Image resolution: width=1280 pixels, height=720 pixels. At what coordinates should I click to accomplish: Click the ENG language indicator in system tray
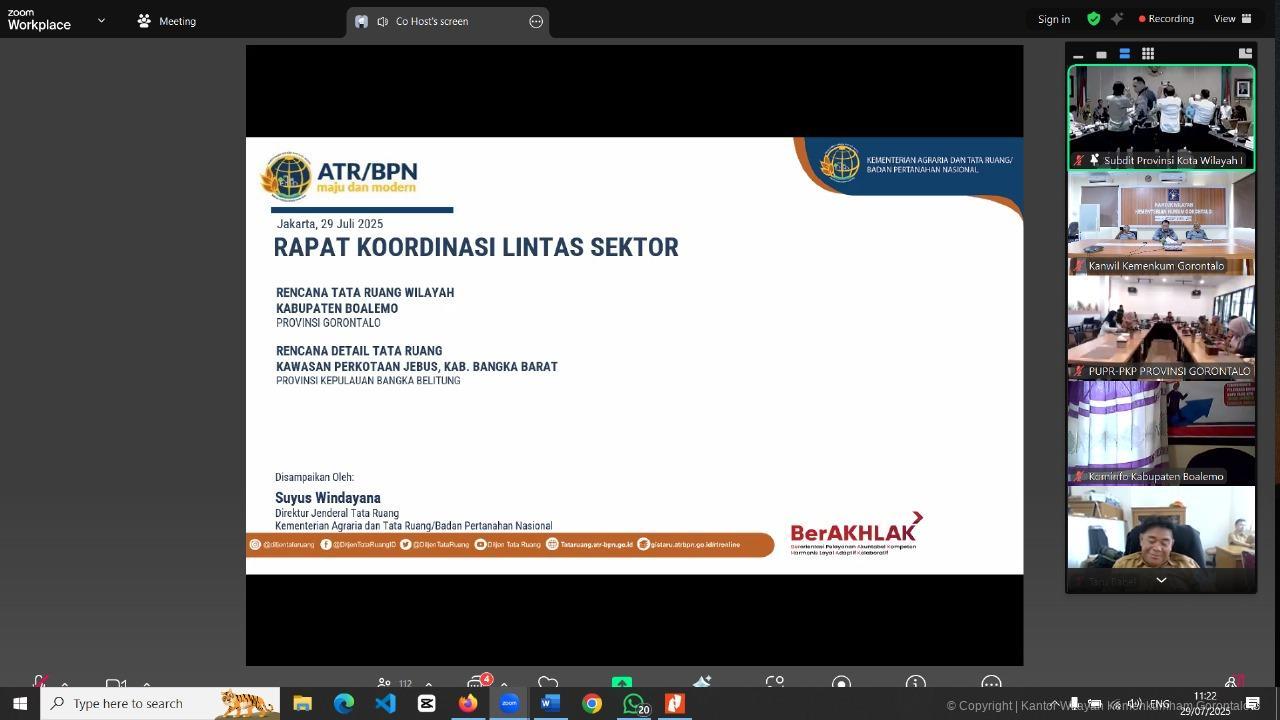1160,704
